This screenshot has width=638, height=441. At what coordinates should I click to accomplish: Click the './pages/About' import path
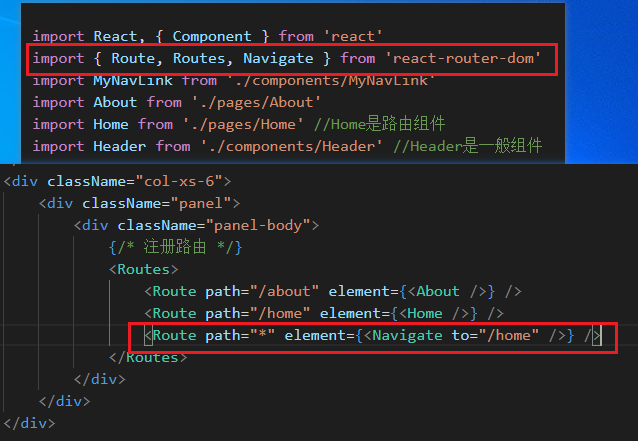(x=256, y=103)
